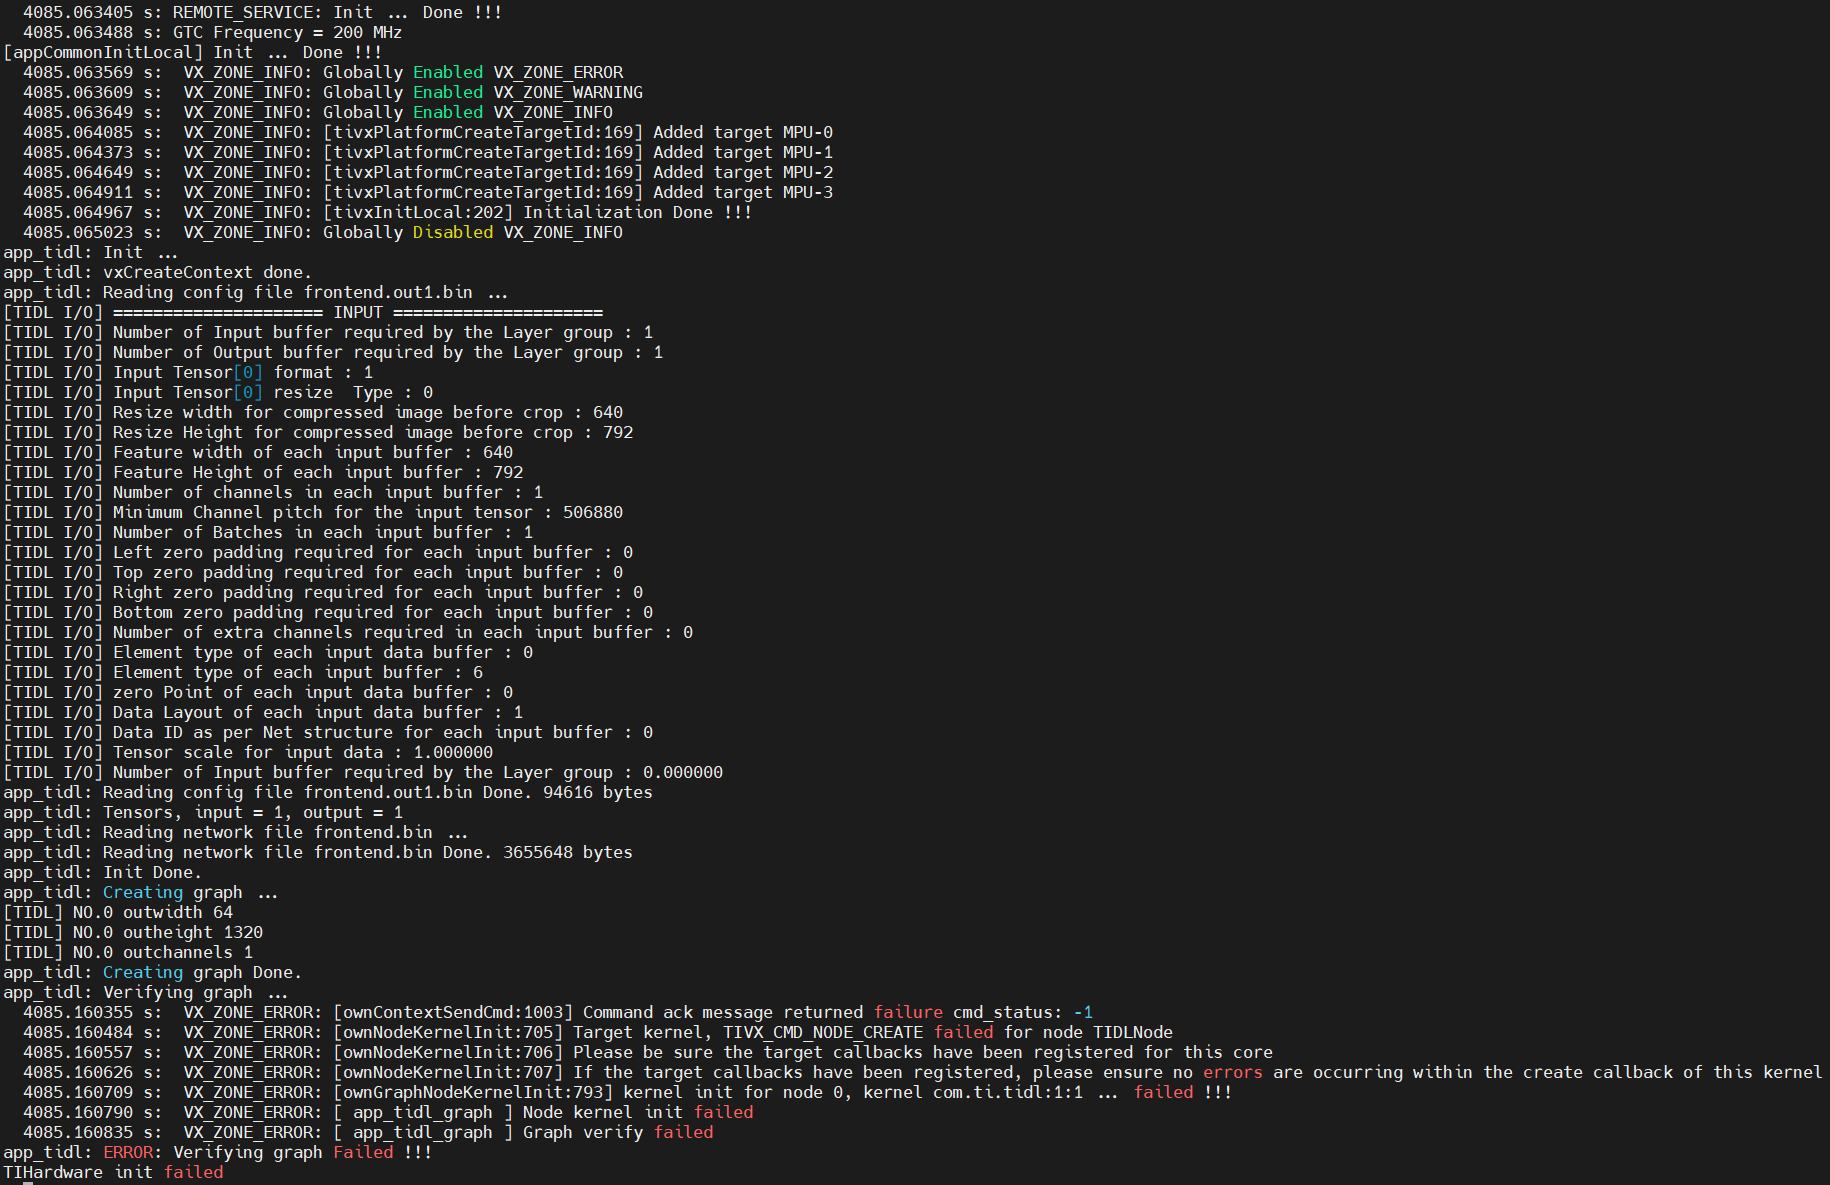The height and width of the screenshot is (1185, 1830).
Task: Click 'Added target MPU-3' text
Action: (743, 192)
